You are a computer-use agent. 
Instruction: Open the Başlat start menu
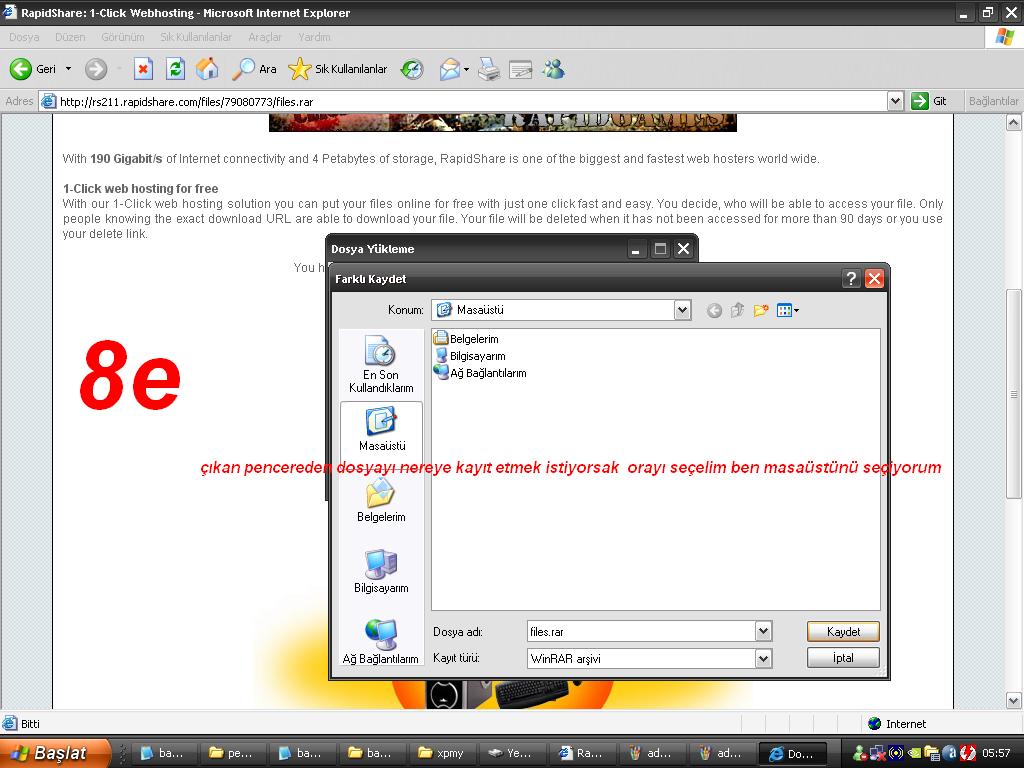(55, 753)
